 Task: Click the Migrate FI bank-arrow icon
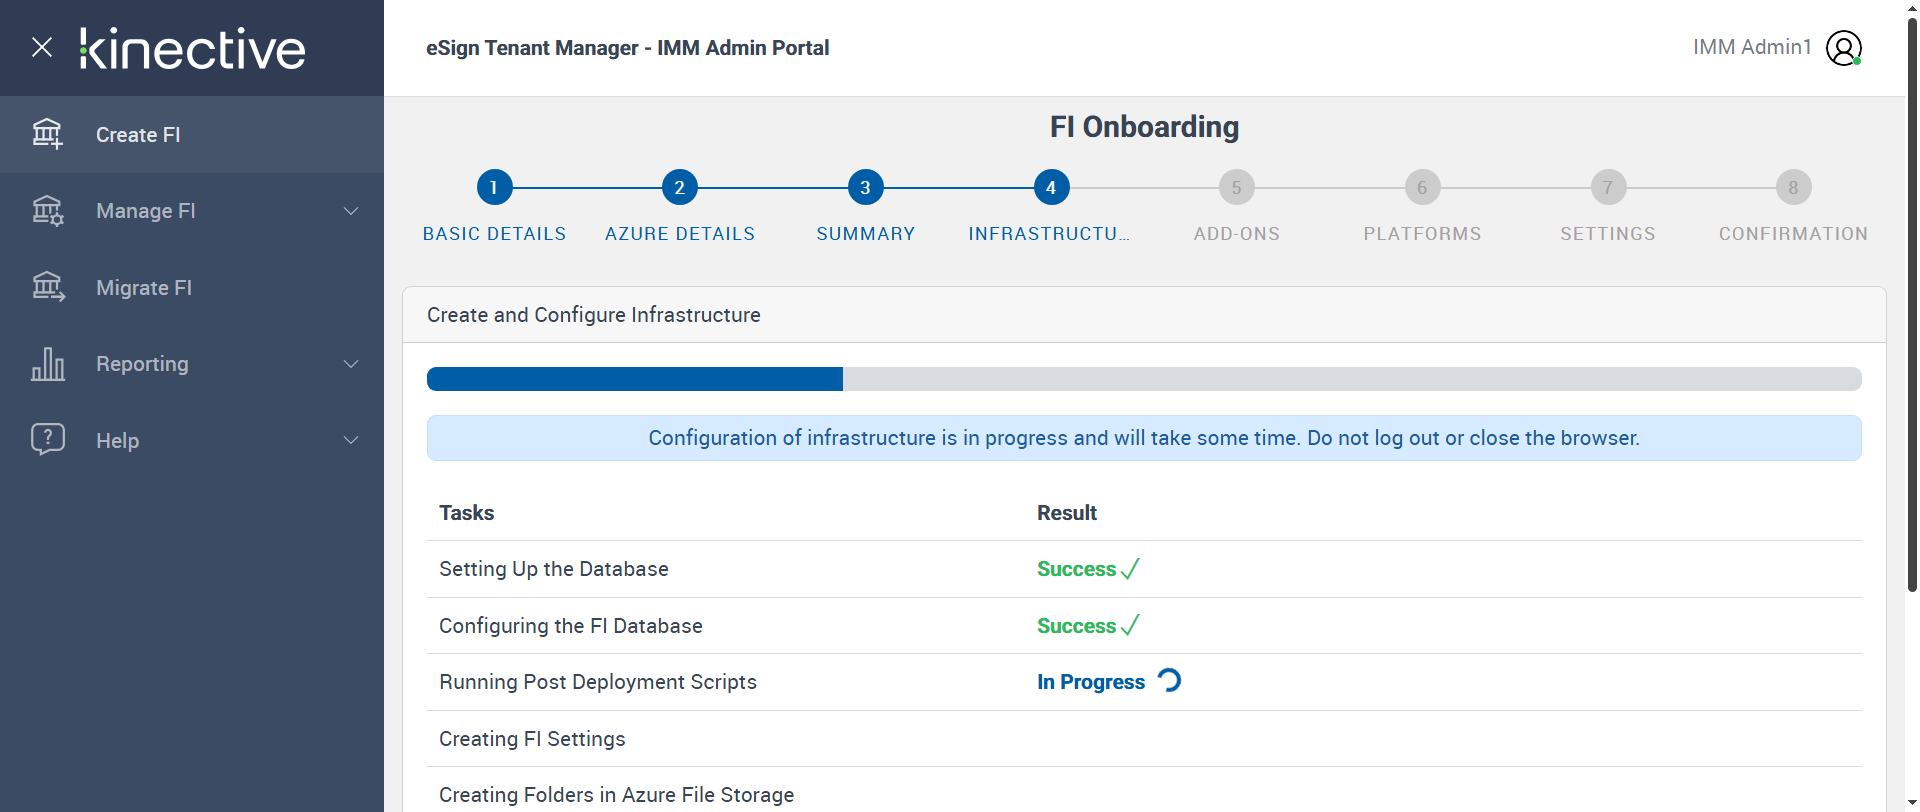point(47,288)
